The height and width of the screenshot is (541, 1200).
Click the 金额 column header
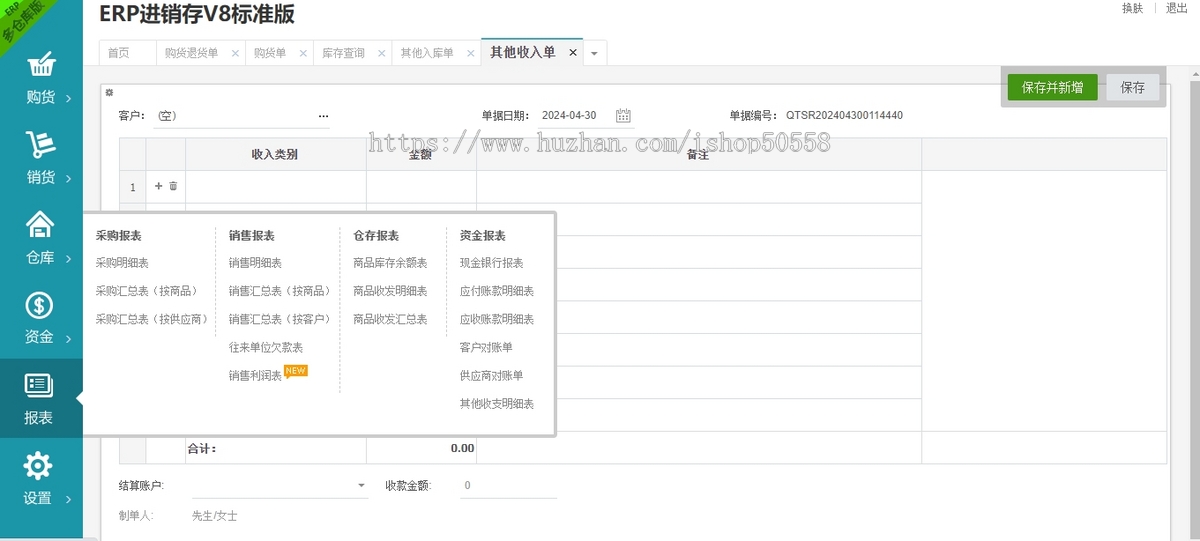coord(421,154)
